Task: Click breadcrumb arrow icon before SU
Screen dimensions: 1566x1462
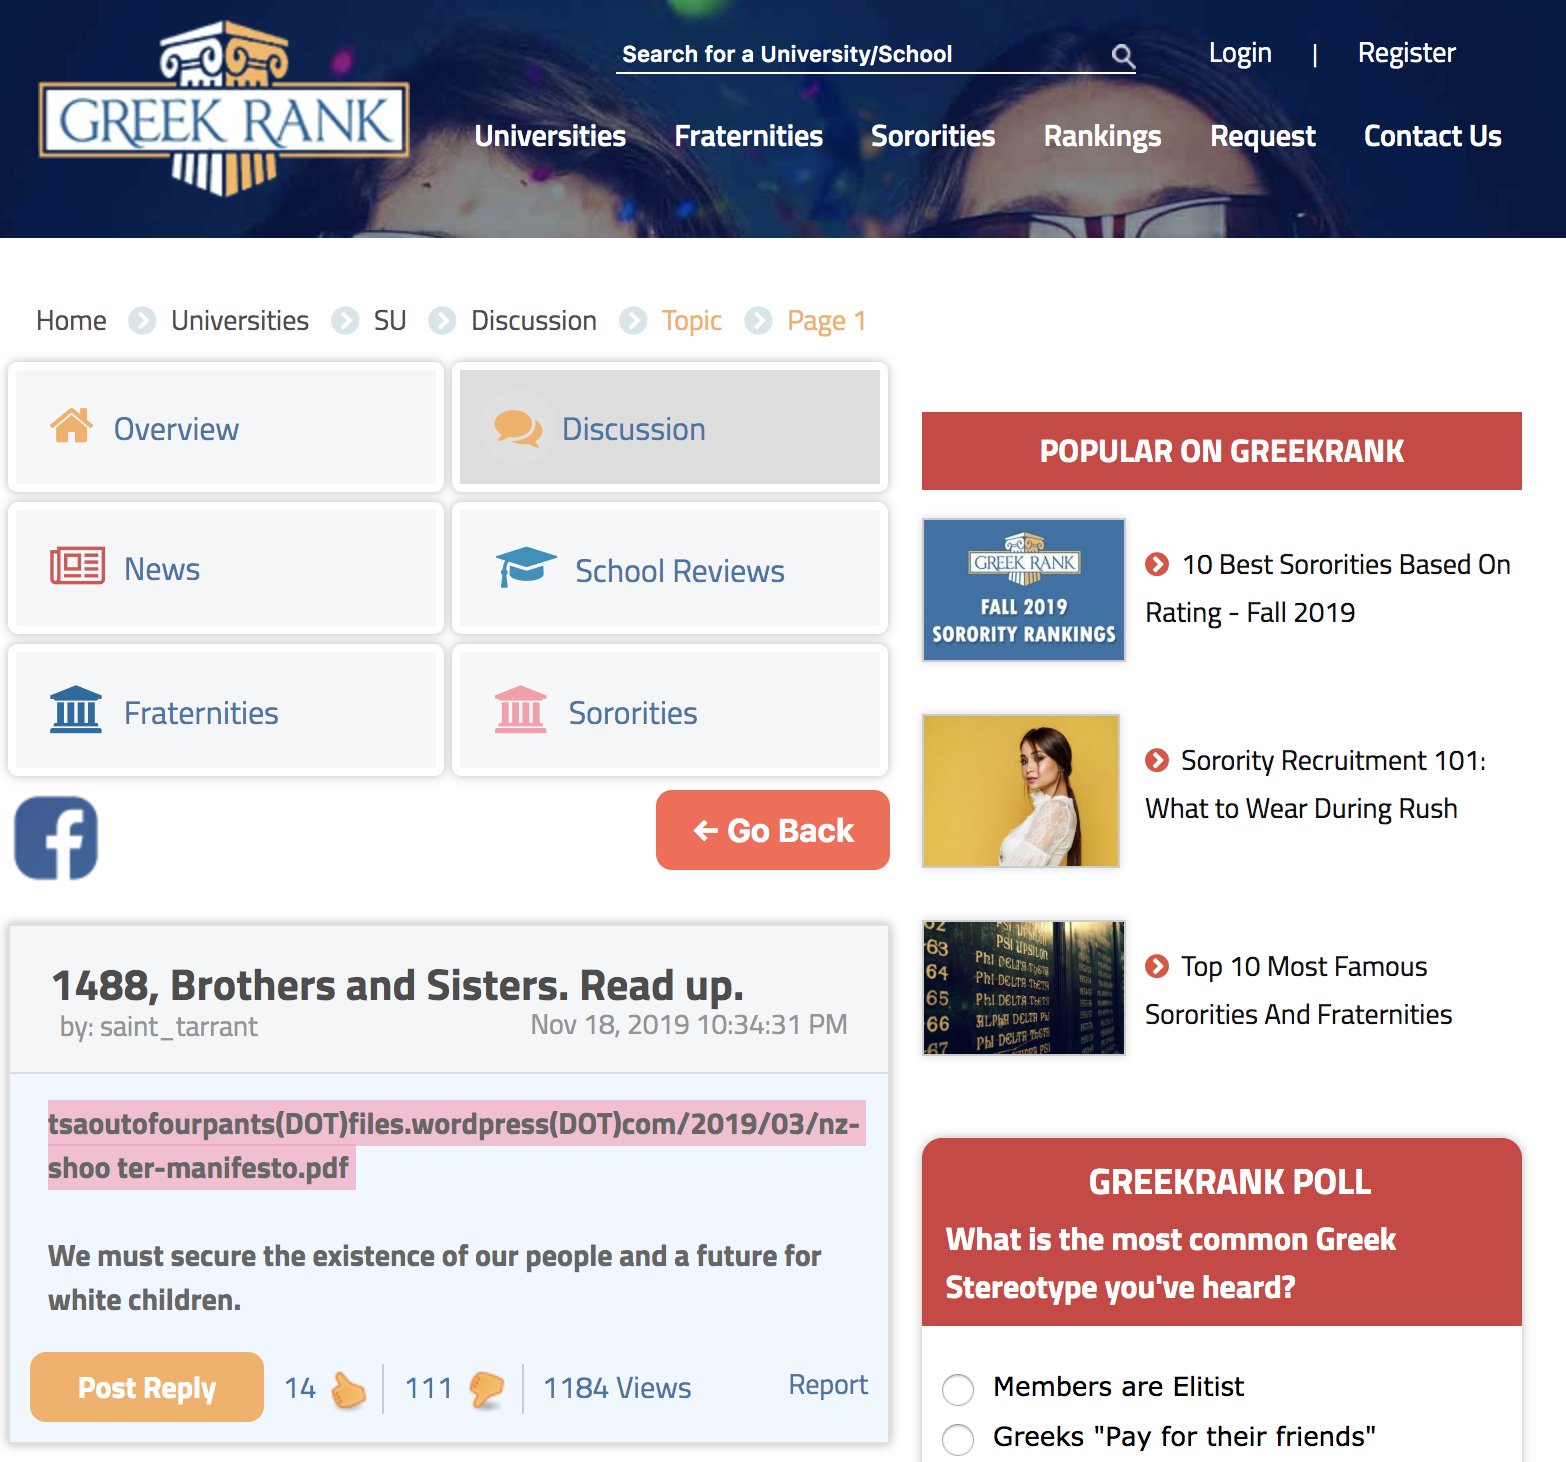Action: [345, 321]
